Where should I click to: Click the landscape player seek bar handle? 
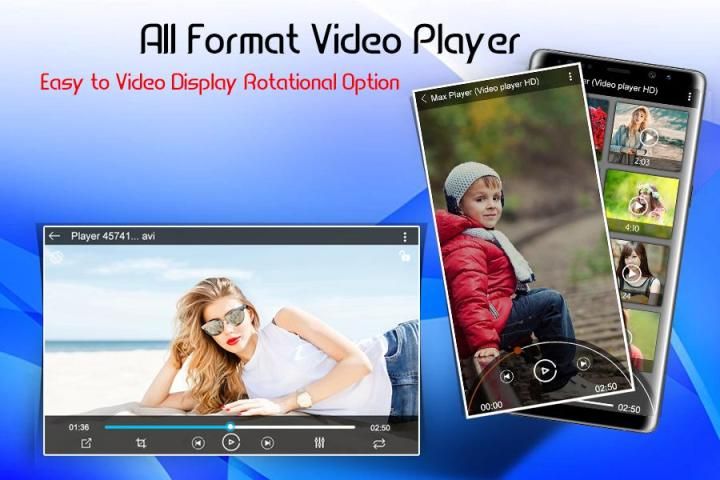pyautogui.click(x=230, y=427)
